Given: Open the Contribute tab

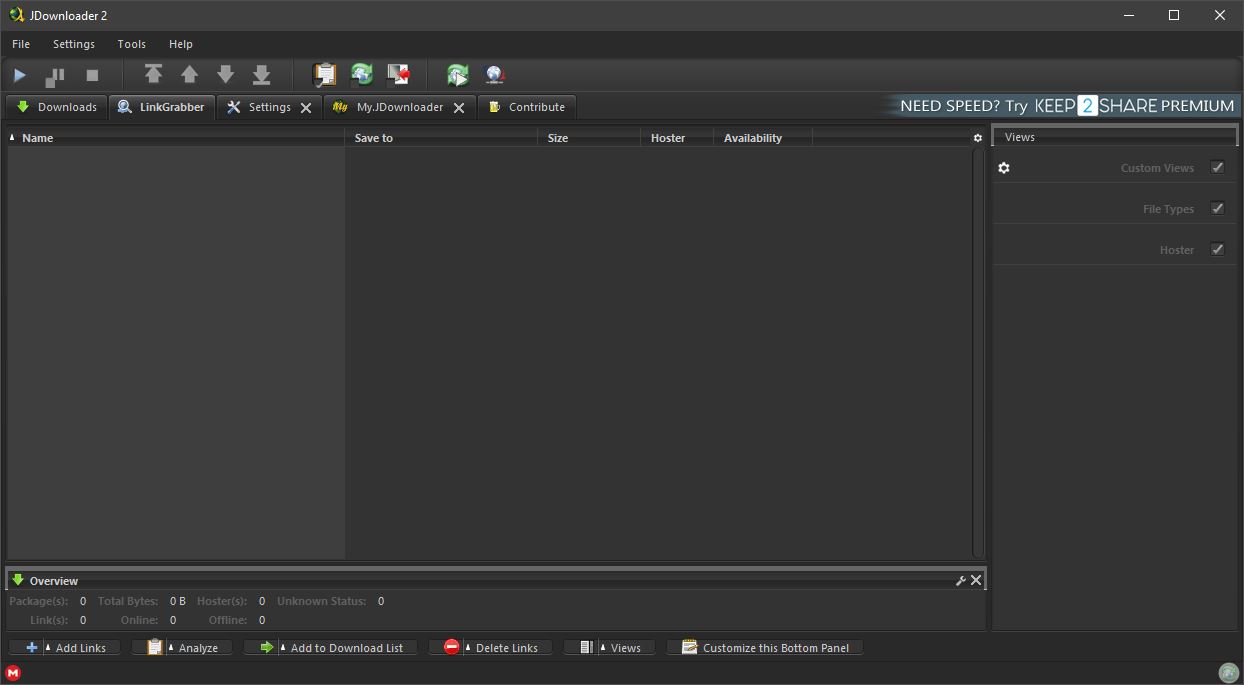Looking at the screenshot, I should 527,107.
